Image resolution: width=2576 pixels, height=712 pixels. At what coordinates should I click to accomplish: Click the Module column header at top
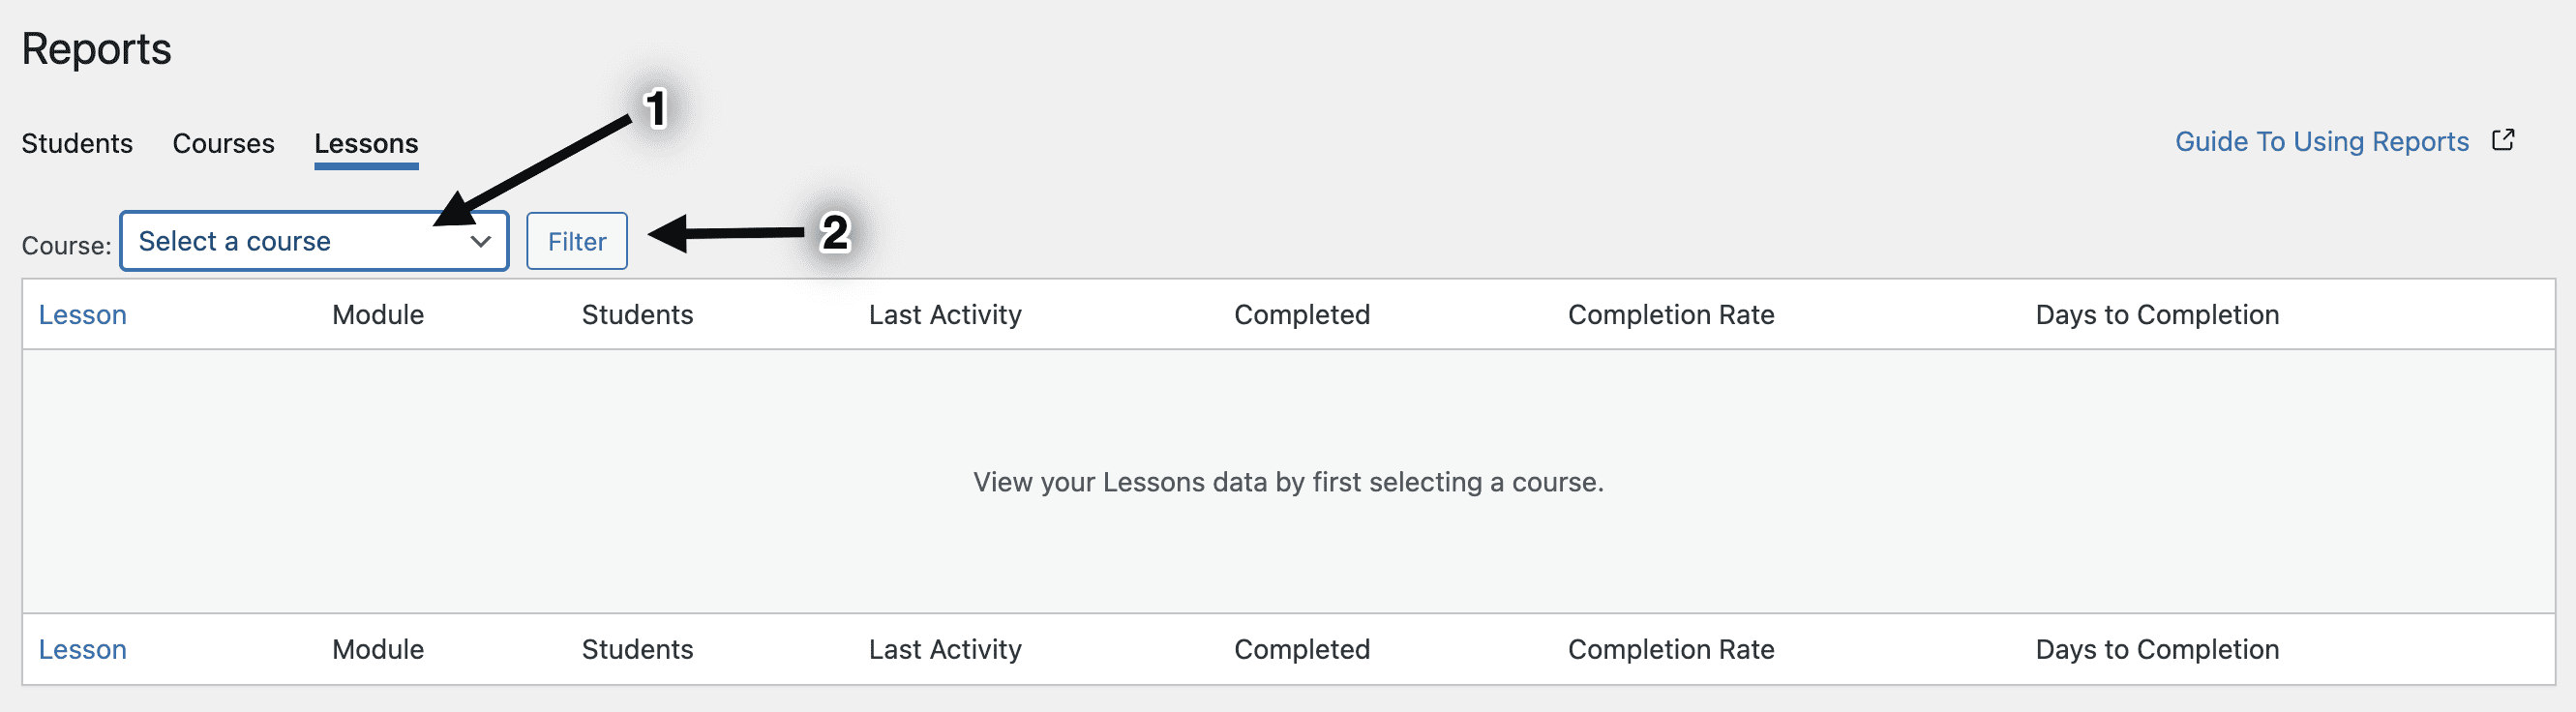click(378, 315)
